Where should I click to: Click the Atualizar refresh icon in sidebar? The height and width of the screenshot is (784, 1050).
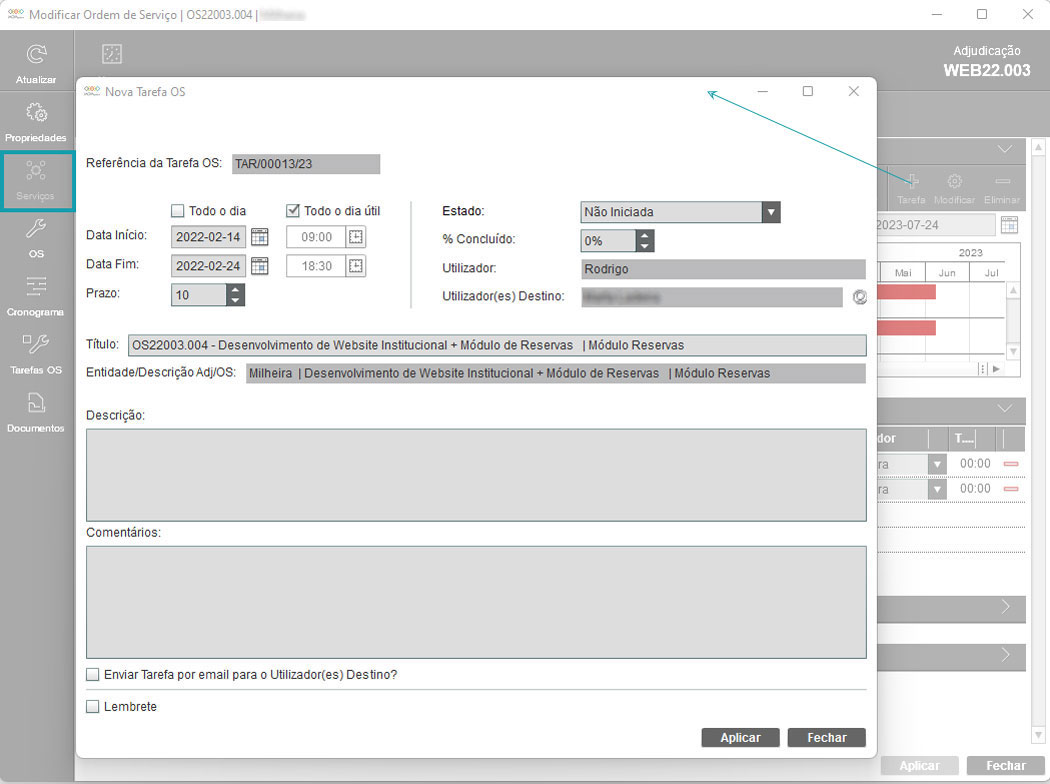[x=37, y=55]
